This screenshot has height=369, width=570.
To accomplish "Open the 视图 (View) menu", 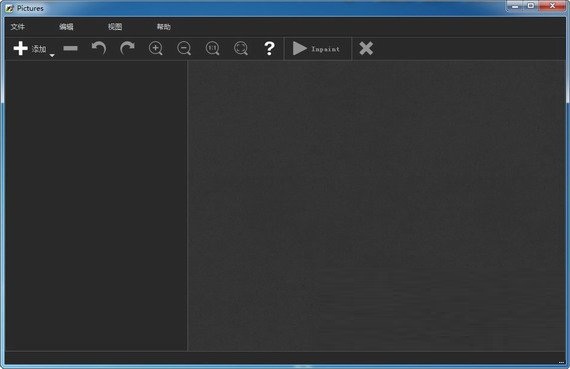I will click(115, 27).
